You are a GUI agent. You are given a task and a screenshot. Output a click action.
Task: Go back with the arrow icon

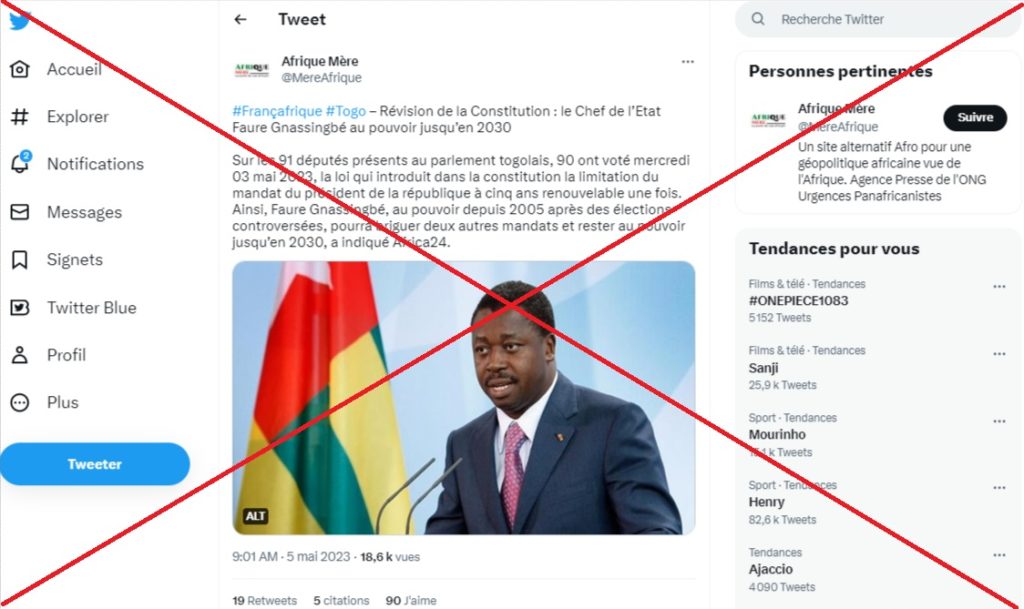point(240,20)
